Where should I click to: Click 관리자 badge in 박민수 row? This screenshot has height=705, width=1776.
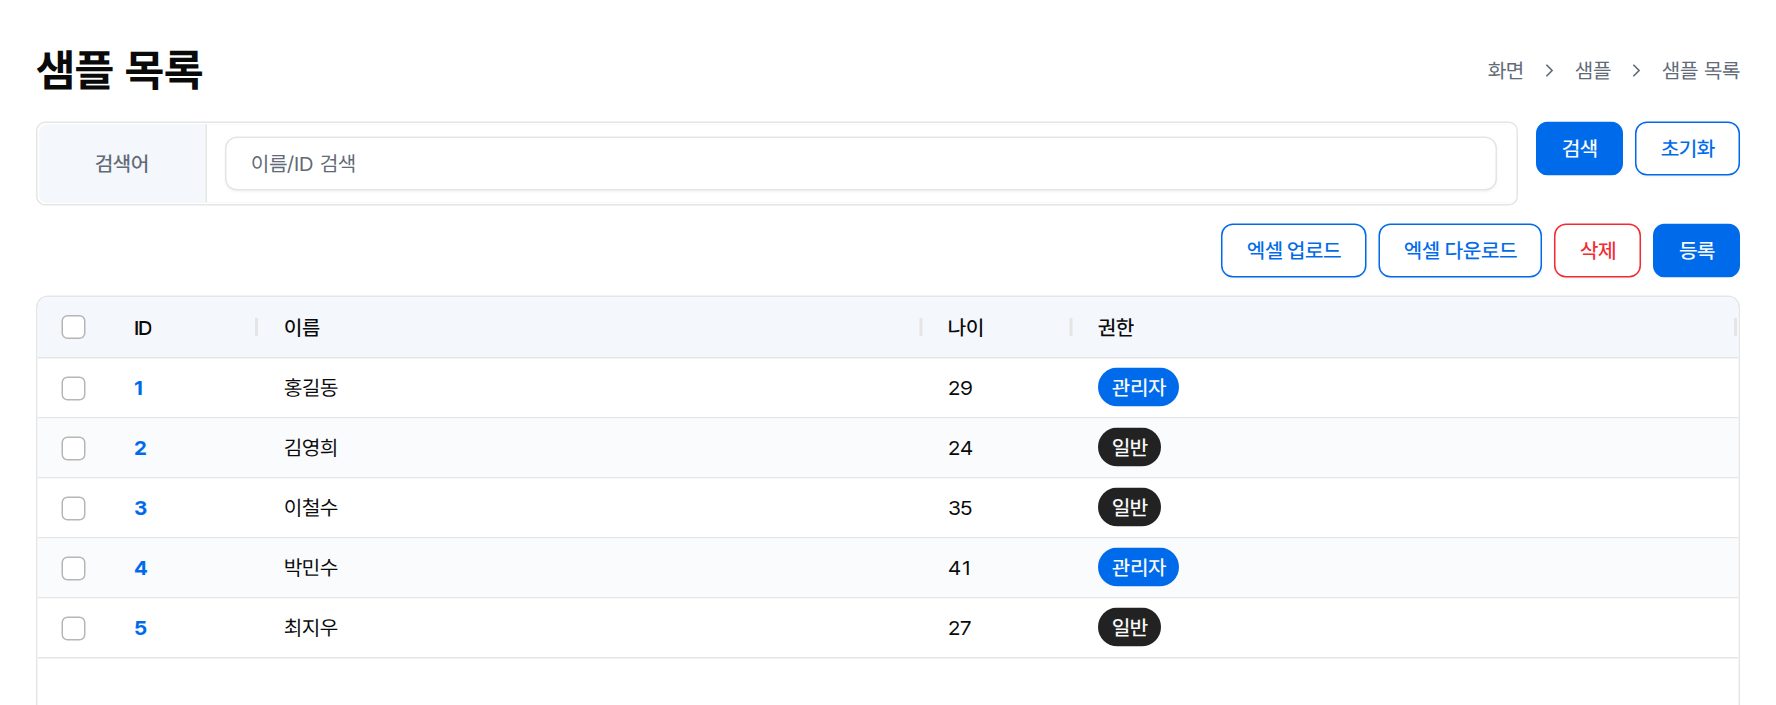click(x=1138, y=567)
